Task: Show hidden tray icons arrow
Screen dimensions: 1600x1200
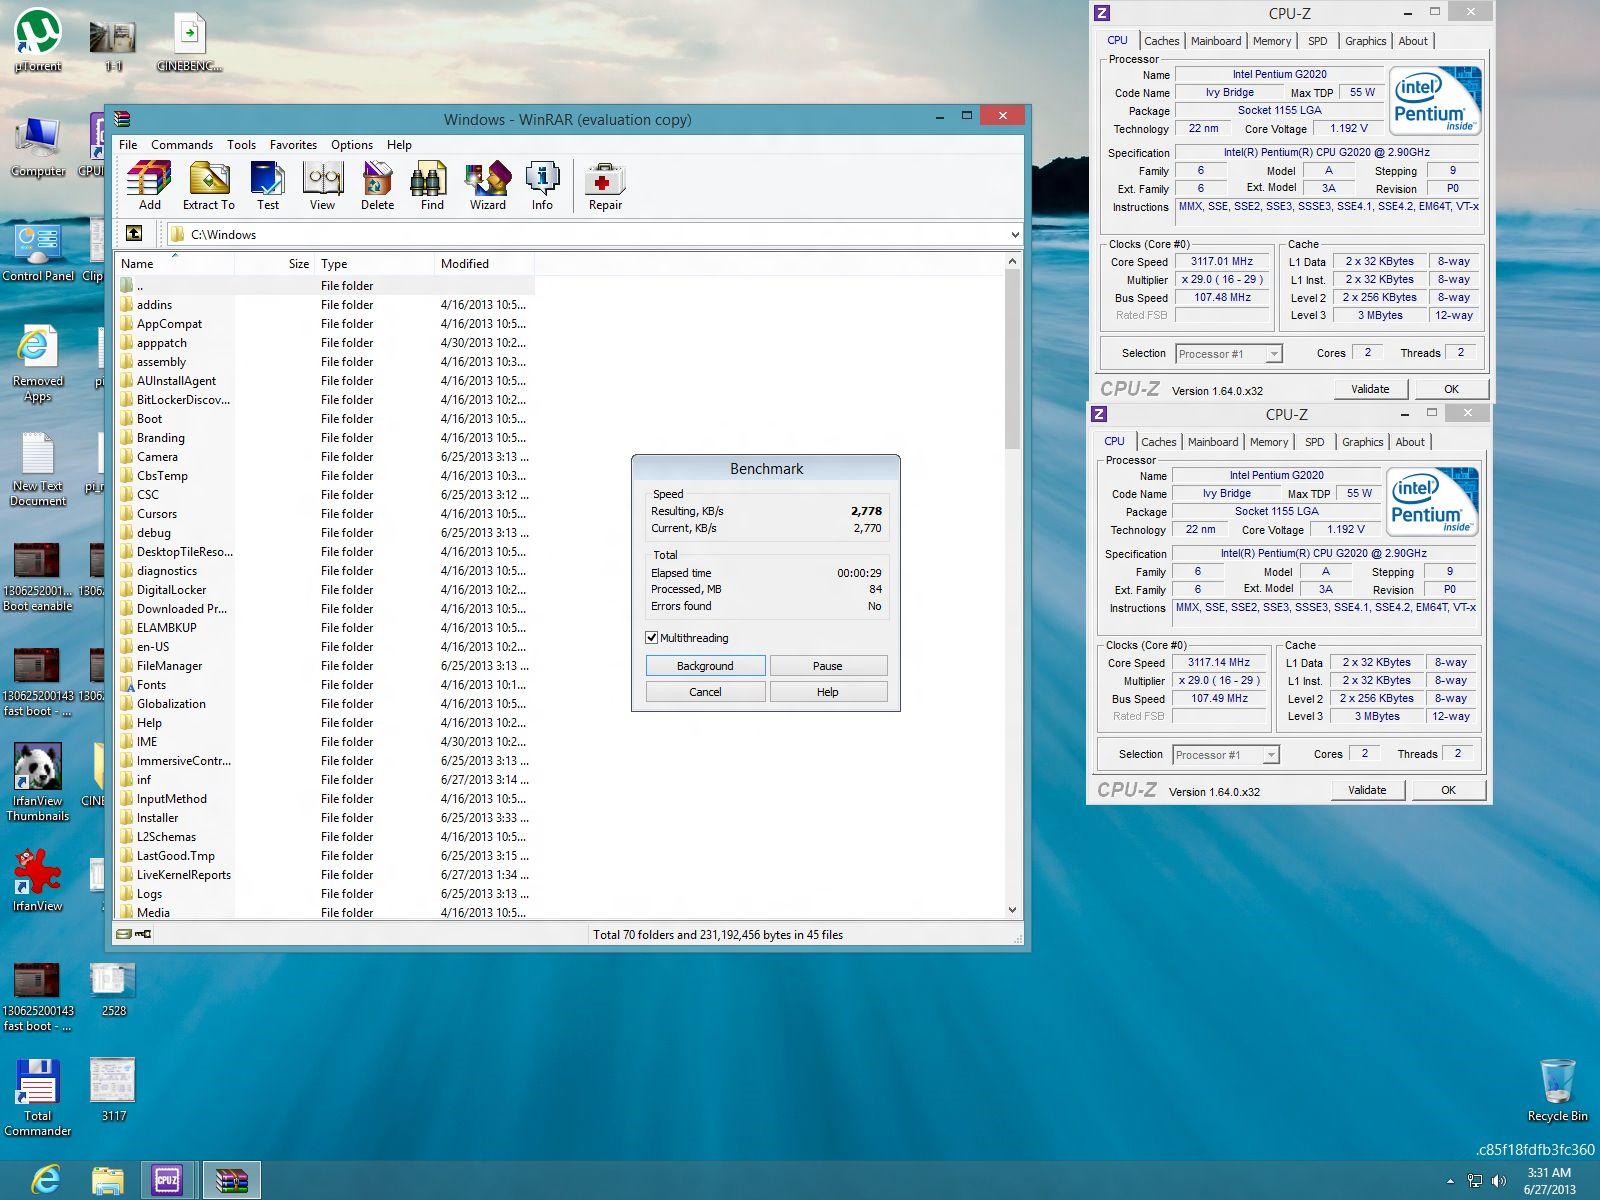Action: pyautogui.click(x=1450, y=1181)
